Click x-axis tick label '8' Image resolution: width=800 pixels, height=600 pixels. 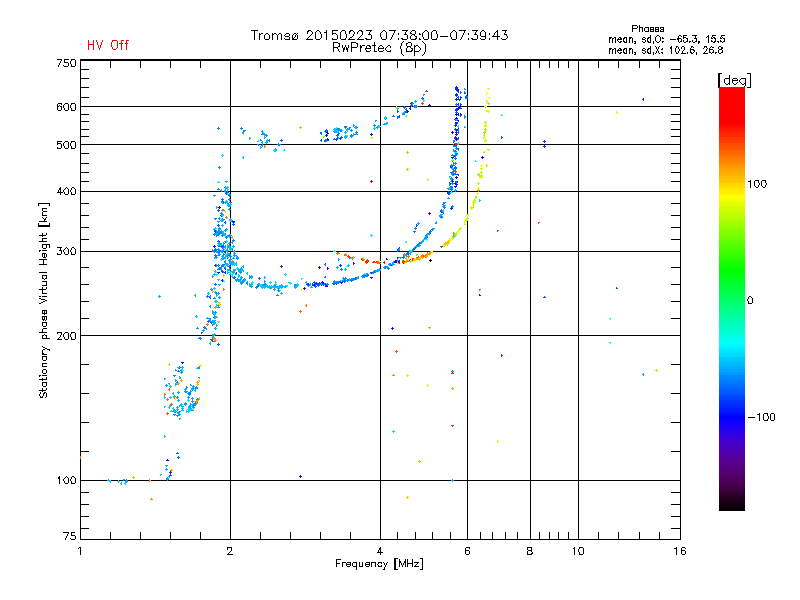[x=530, y=551]
